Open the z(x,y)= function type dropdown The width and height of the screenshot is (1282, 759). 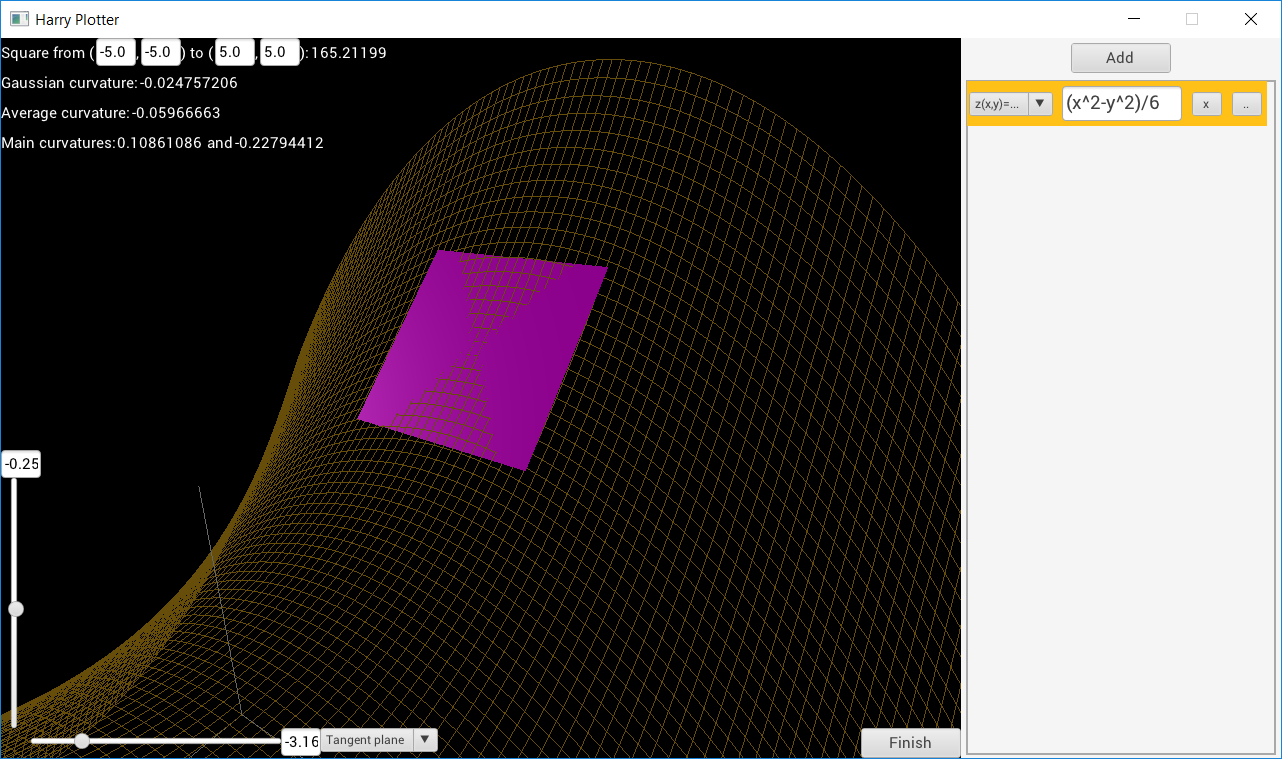(x=1011, y=104)
